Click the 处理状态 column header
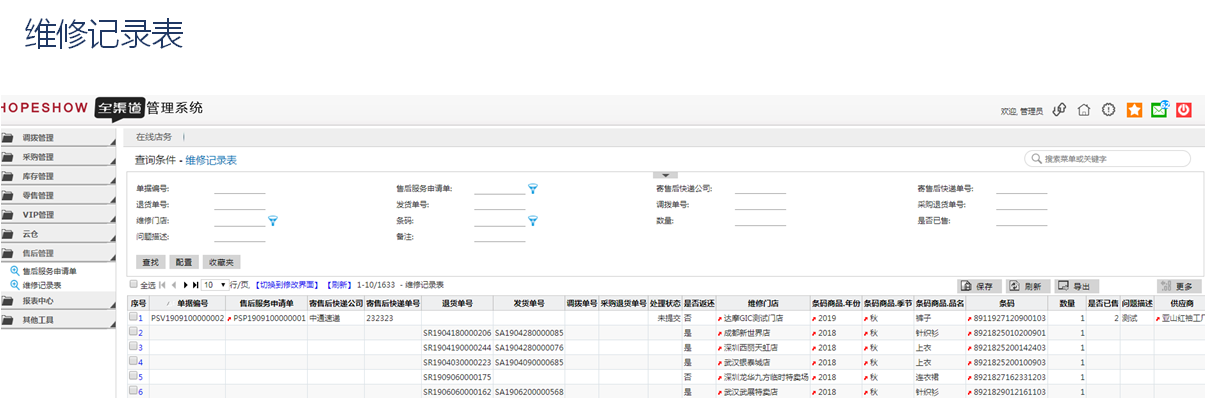 click(x=664, y=302)
